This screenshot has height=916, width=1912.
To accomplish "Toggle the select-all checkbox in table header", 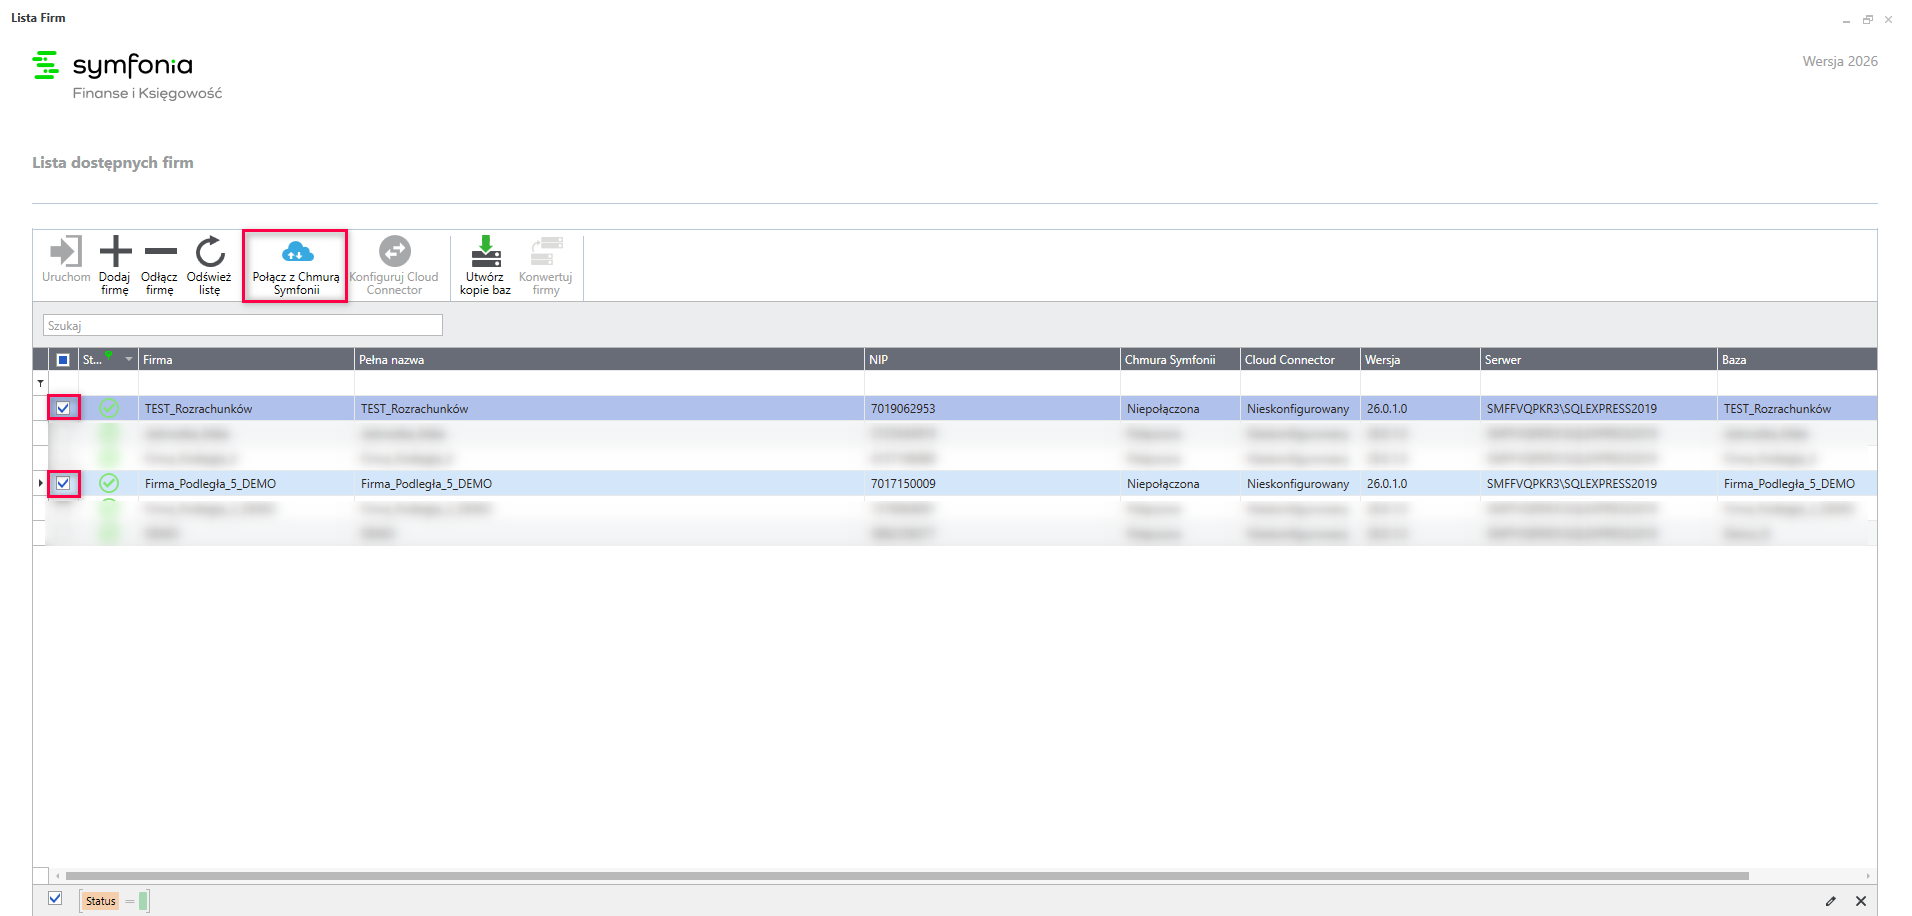I will [63, 360].
